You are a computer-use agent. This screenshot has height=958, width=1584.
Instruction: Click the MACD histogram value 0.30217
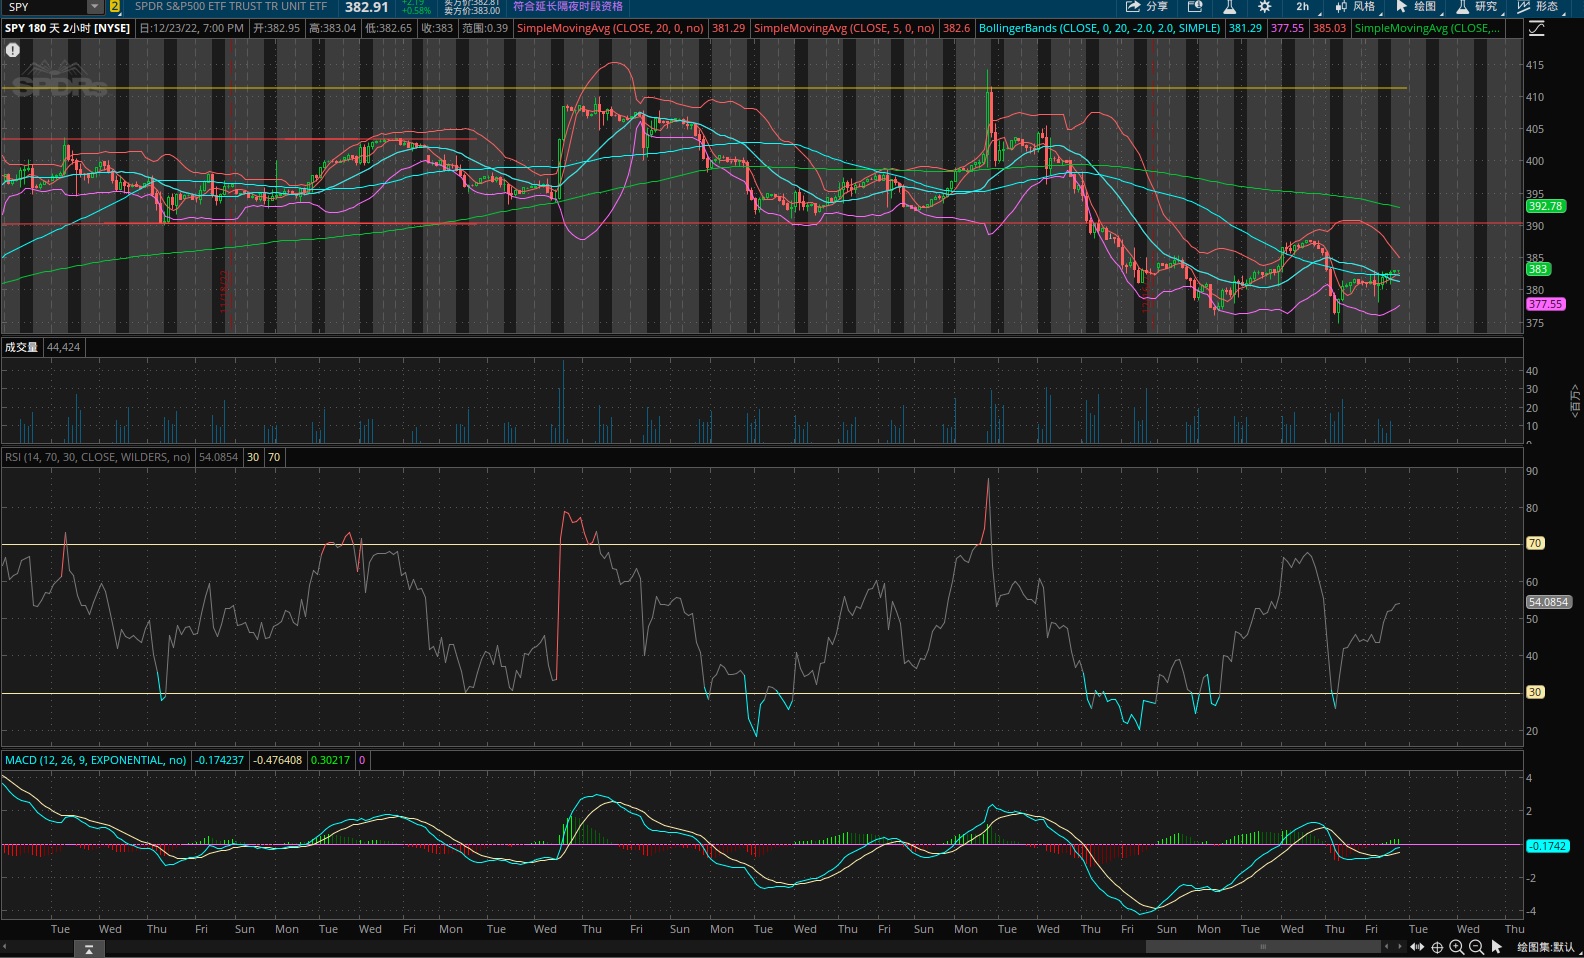pos(330,760)
